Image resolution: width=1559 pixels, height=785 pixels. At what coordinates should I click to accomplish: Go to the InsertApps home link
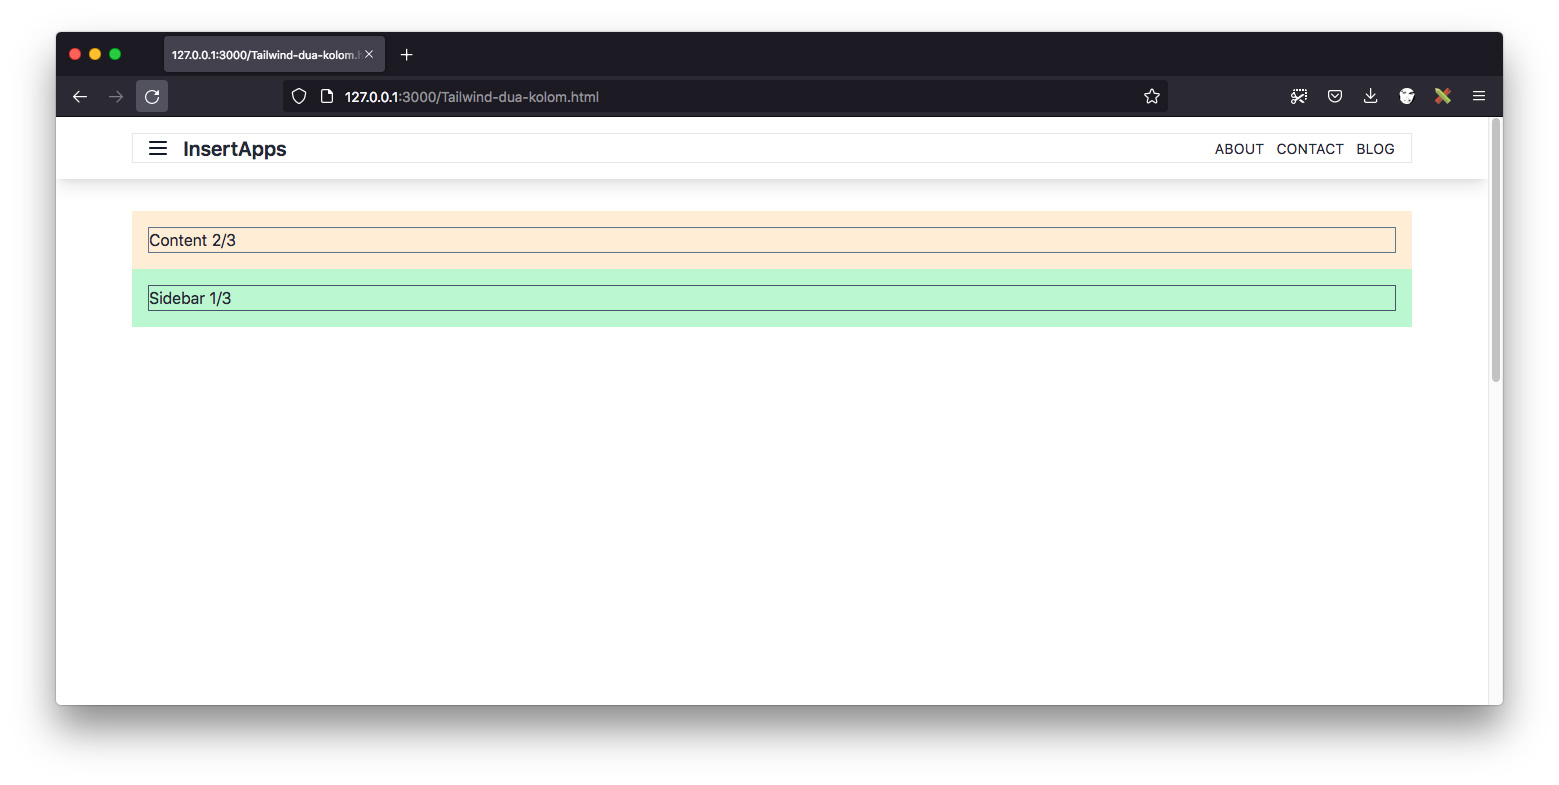(x=235, y=149)
